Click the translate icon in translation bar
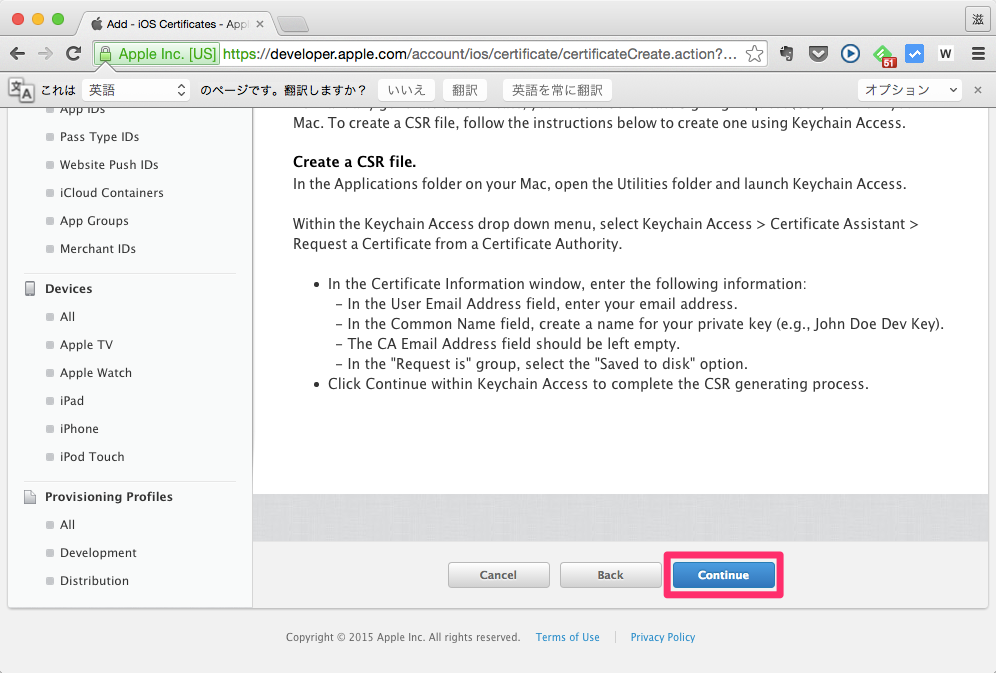The height and width of the screenshot is (673, 996). [21, 90]
